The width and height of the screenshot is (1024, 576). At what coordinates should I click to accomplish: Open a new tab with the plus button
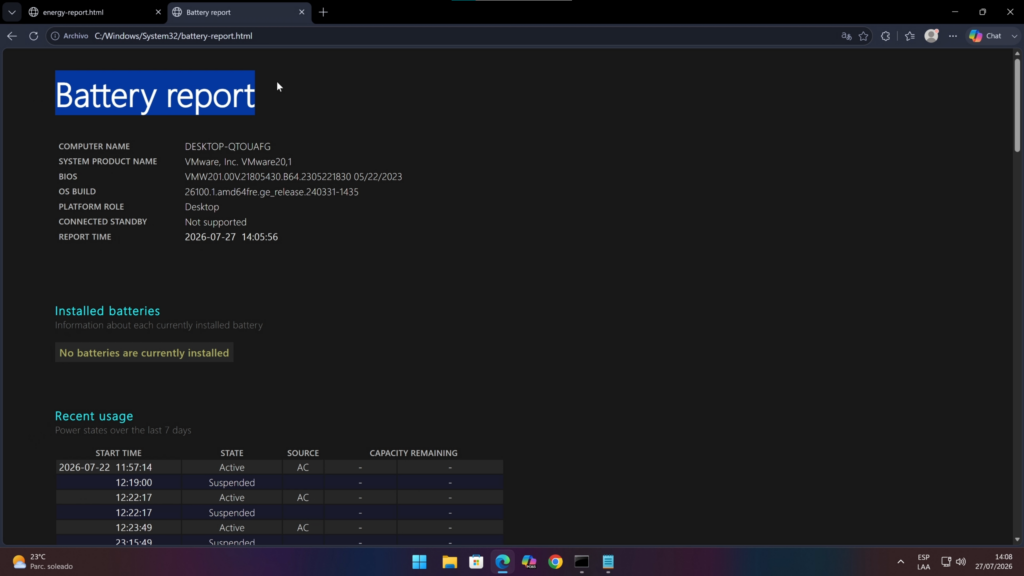coord(323,12)
